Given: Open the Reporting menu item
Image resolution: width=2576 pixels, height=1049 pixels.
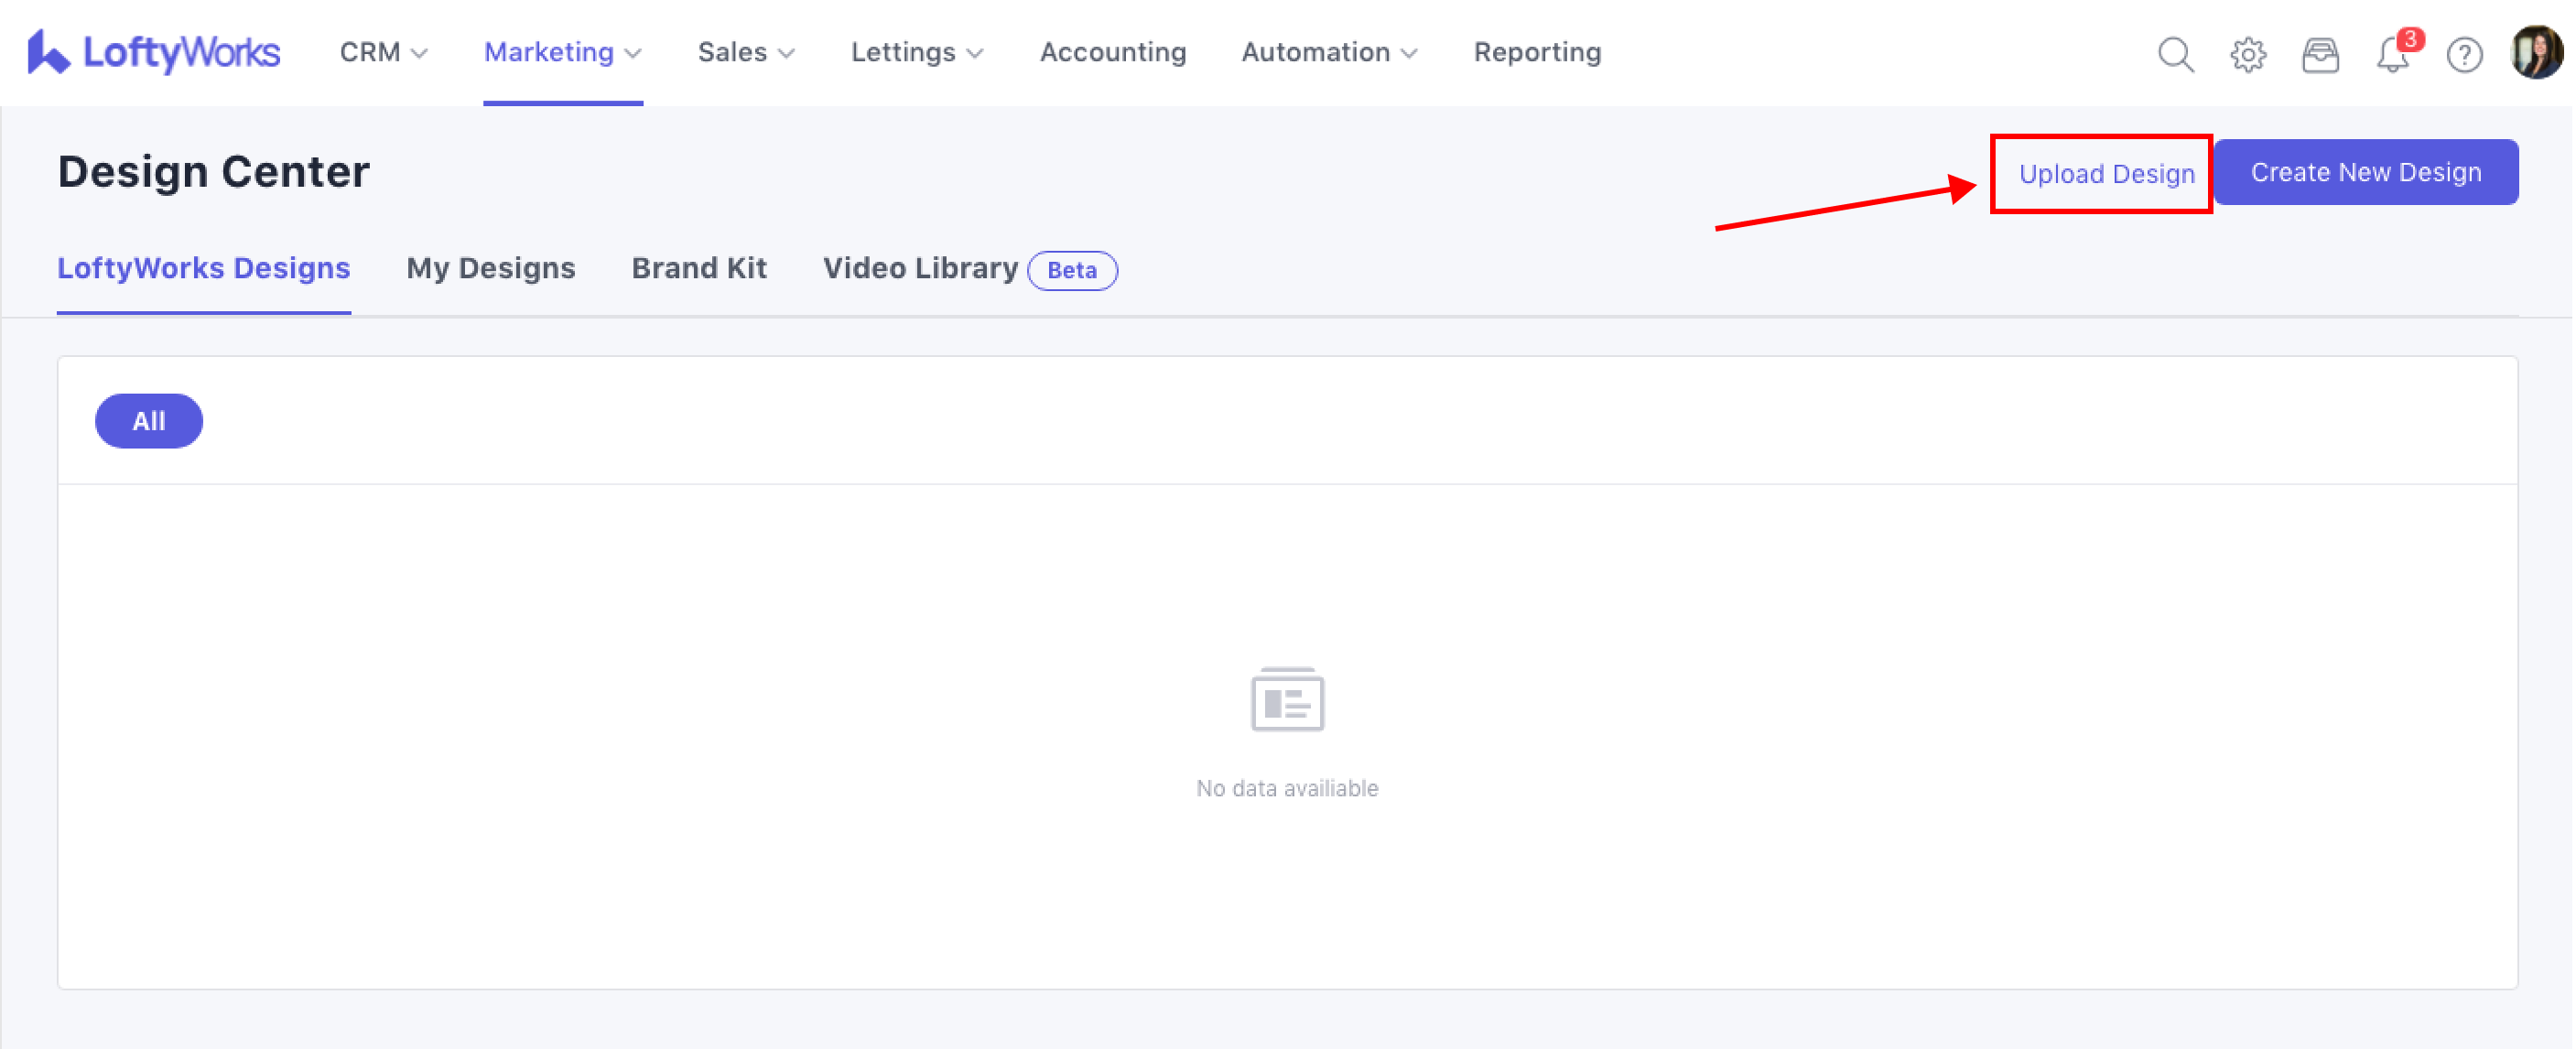Looking at the screenshot, I should (x=1537, y=52).
